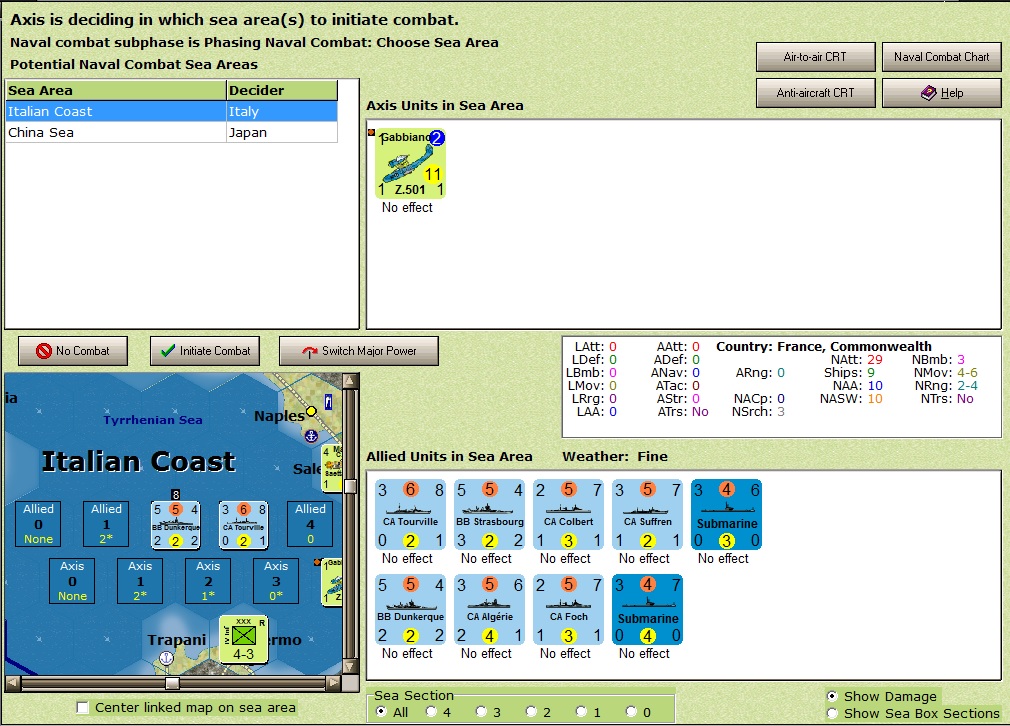Click the Axis 2 sea box
Viewport: 1010px width, 726px height.
tap(208, 580)
